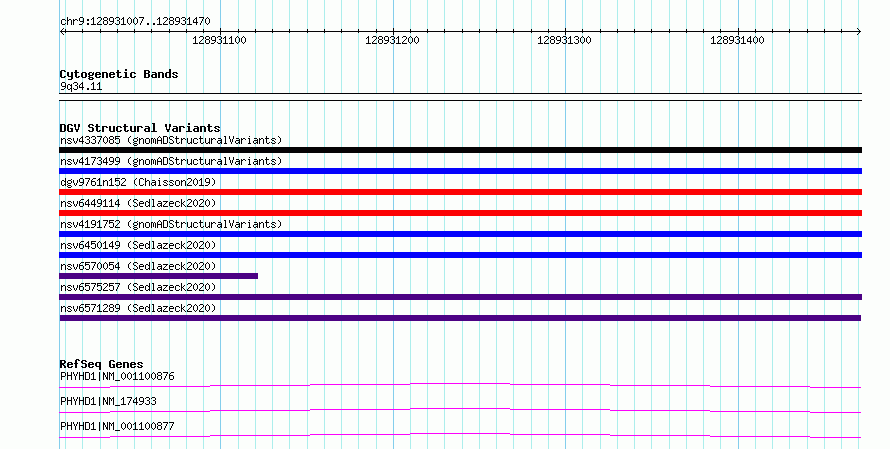Click the black nsv4337085 variant bar
The image size is (890, 449).
(x=460, y=150)
